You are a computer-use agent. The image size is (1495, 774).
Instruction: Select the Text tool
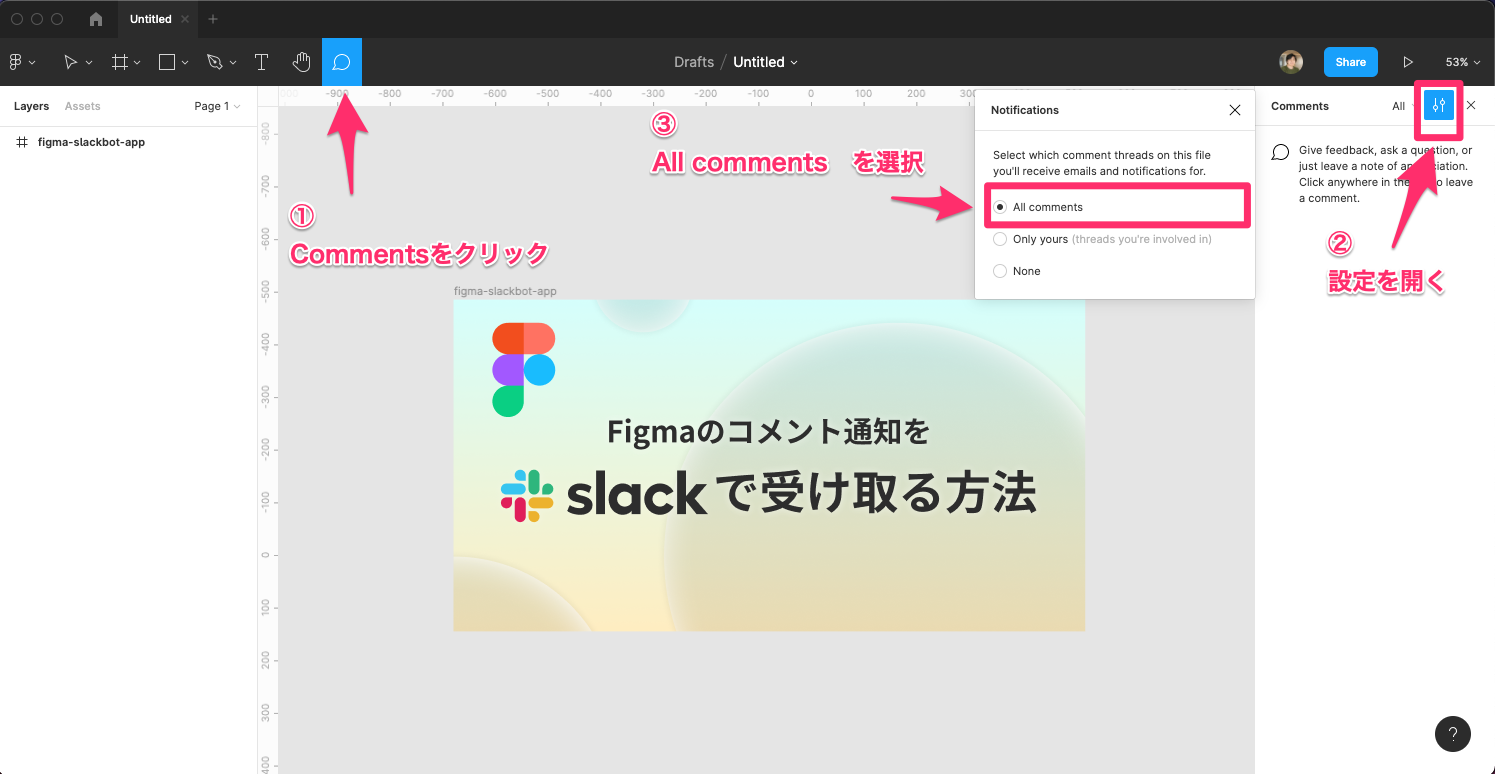point(261,61)
